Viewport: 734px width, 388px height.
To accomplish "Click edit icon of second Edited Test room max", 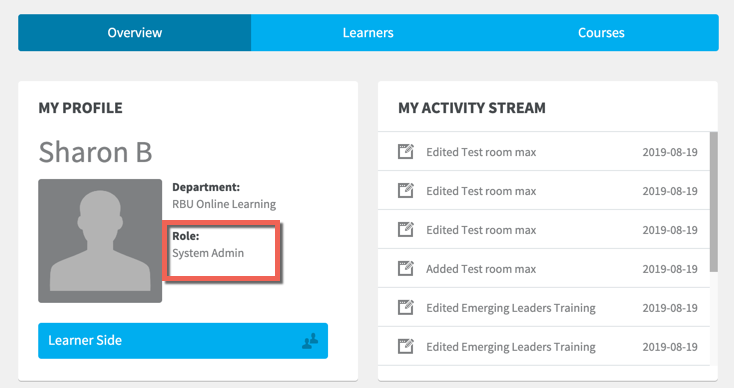I will tap(406, 190).
